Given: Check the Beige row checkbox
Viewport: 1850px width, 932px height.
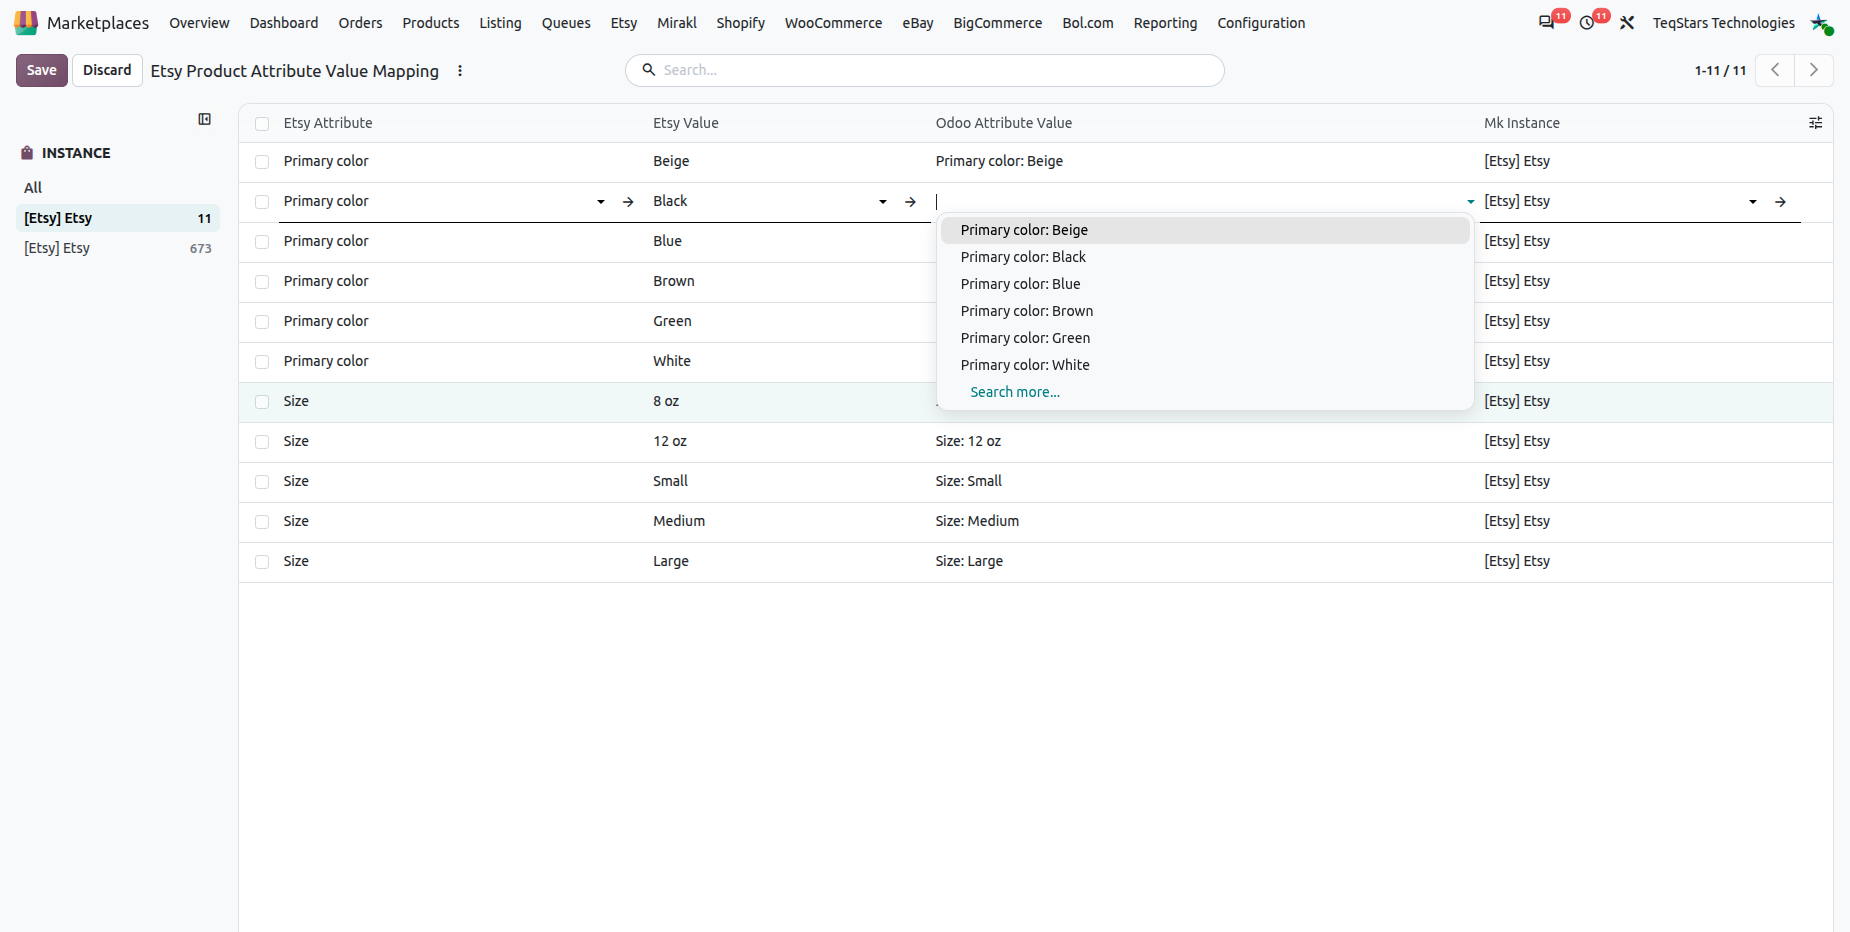Looking at the screenshot, I should (x=262, y=162).
